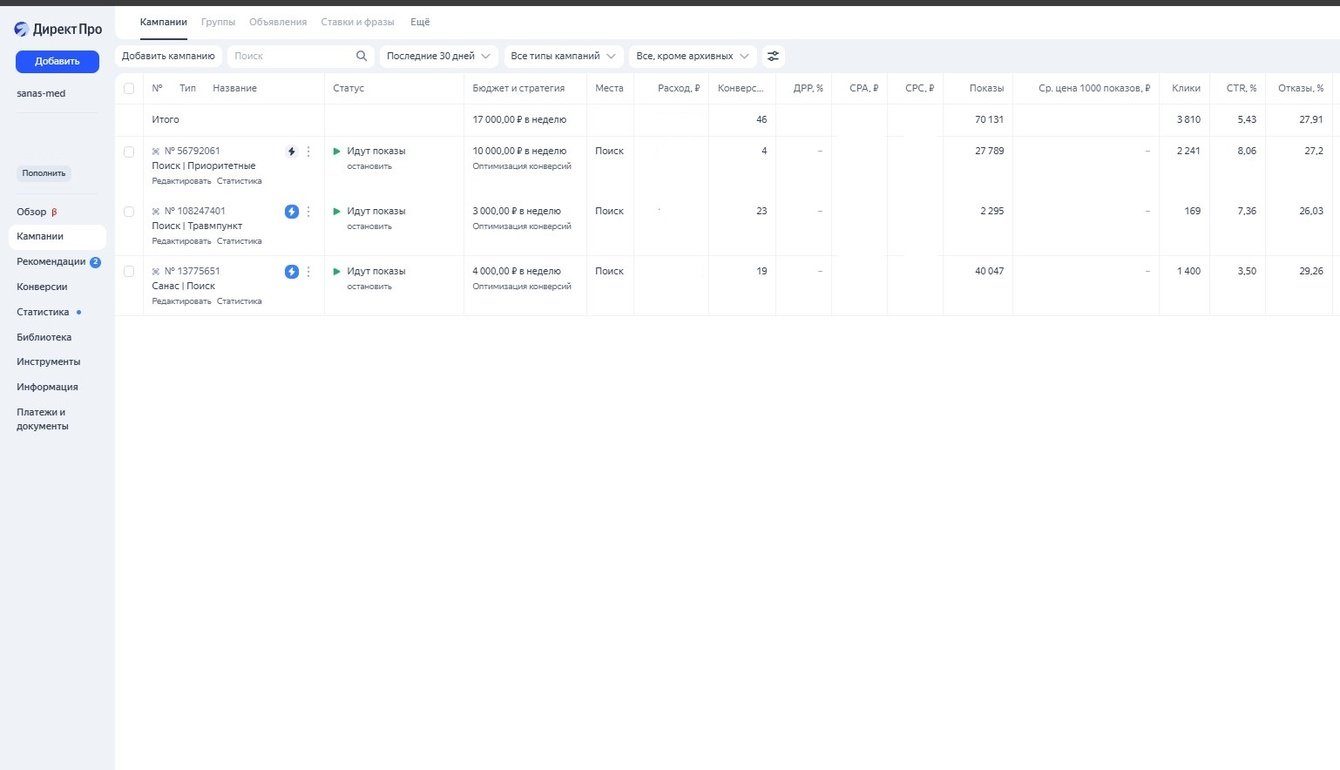Select checkbox for Санас | Поиск campaign

pyautogui.click(x=129, y=272)
